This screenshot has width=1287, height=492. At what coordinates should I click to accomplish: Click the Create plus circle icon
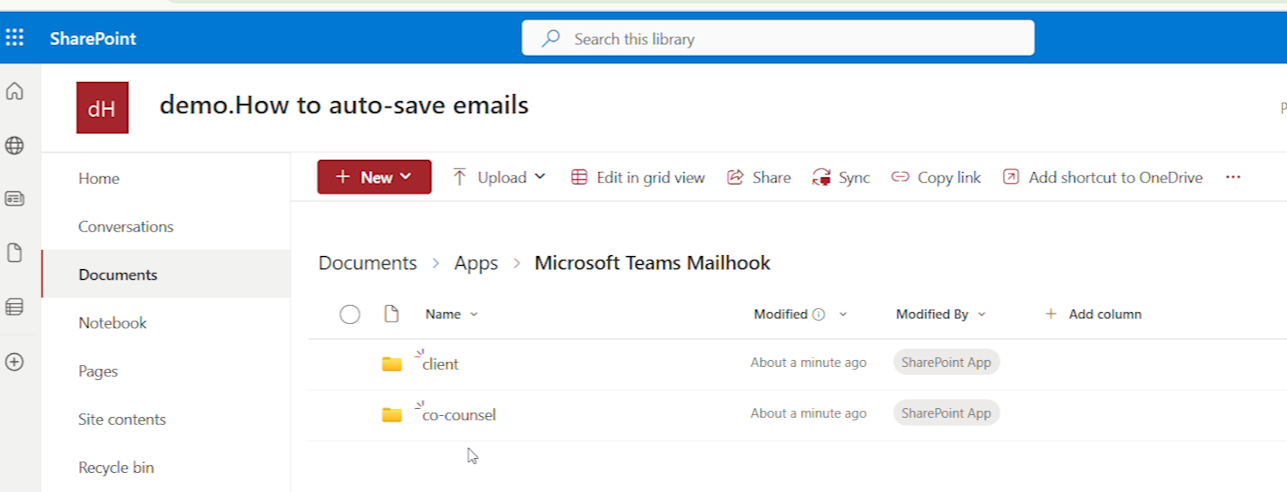(x=14, y=362)
